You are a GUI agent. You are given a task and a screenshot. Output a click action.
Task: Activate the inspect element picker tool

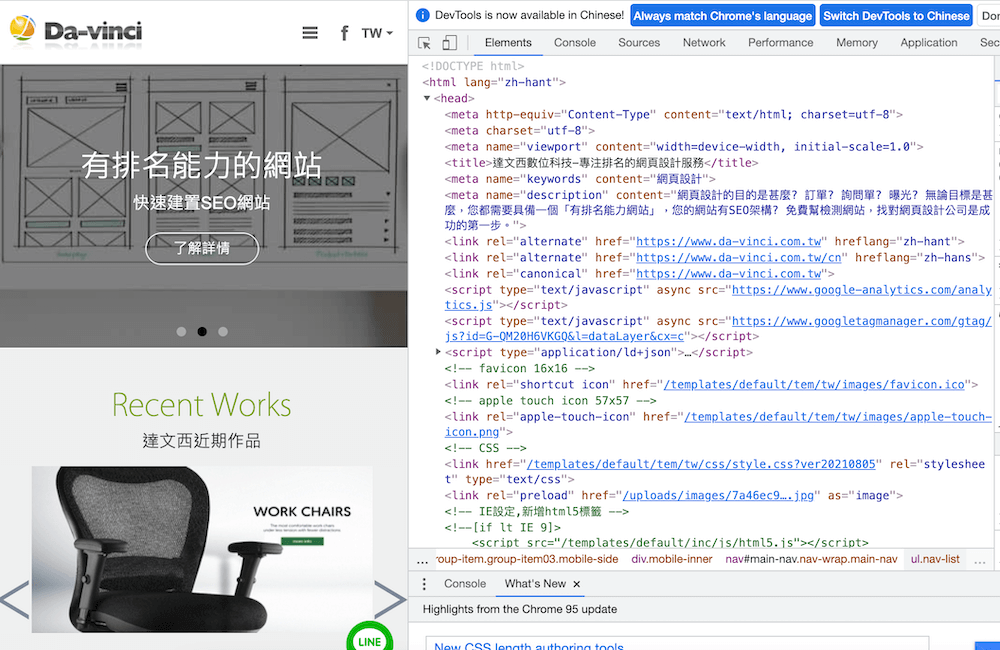click(425, 43)
